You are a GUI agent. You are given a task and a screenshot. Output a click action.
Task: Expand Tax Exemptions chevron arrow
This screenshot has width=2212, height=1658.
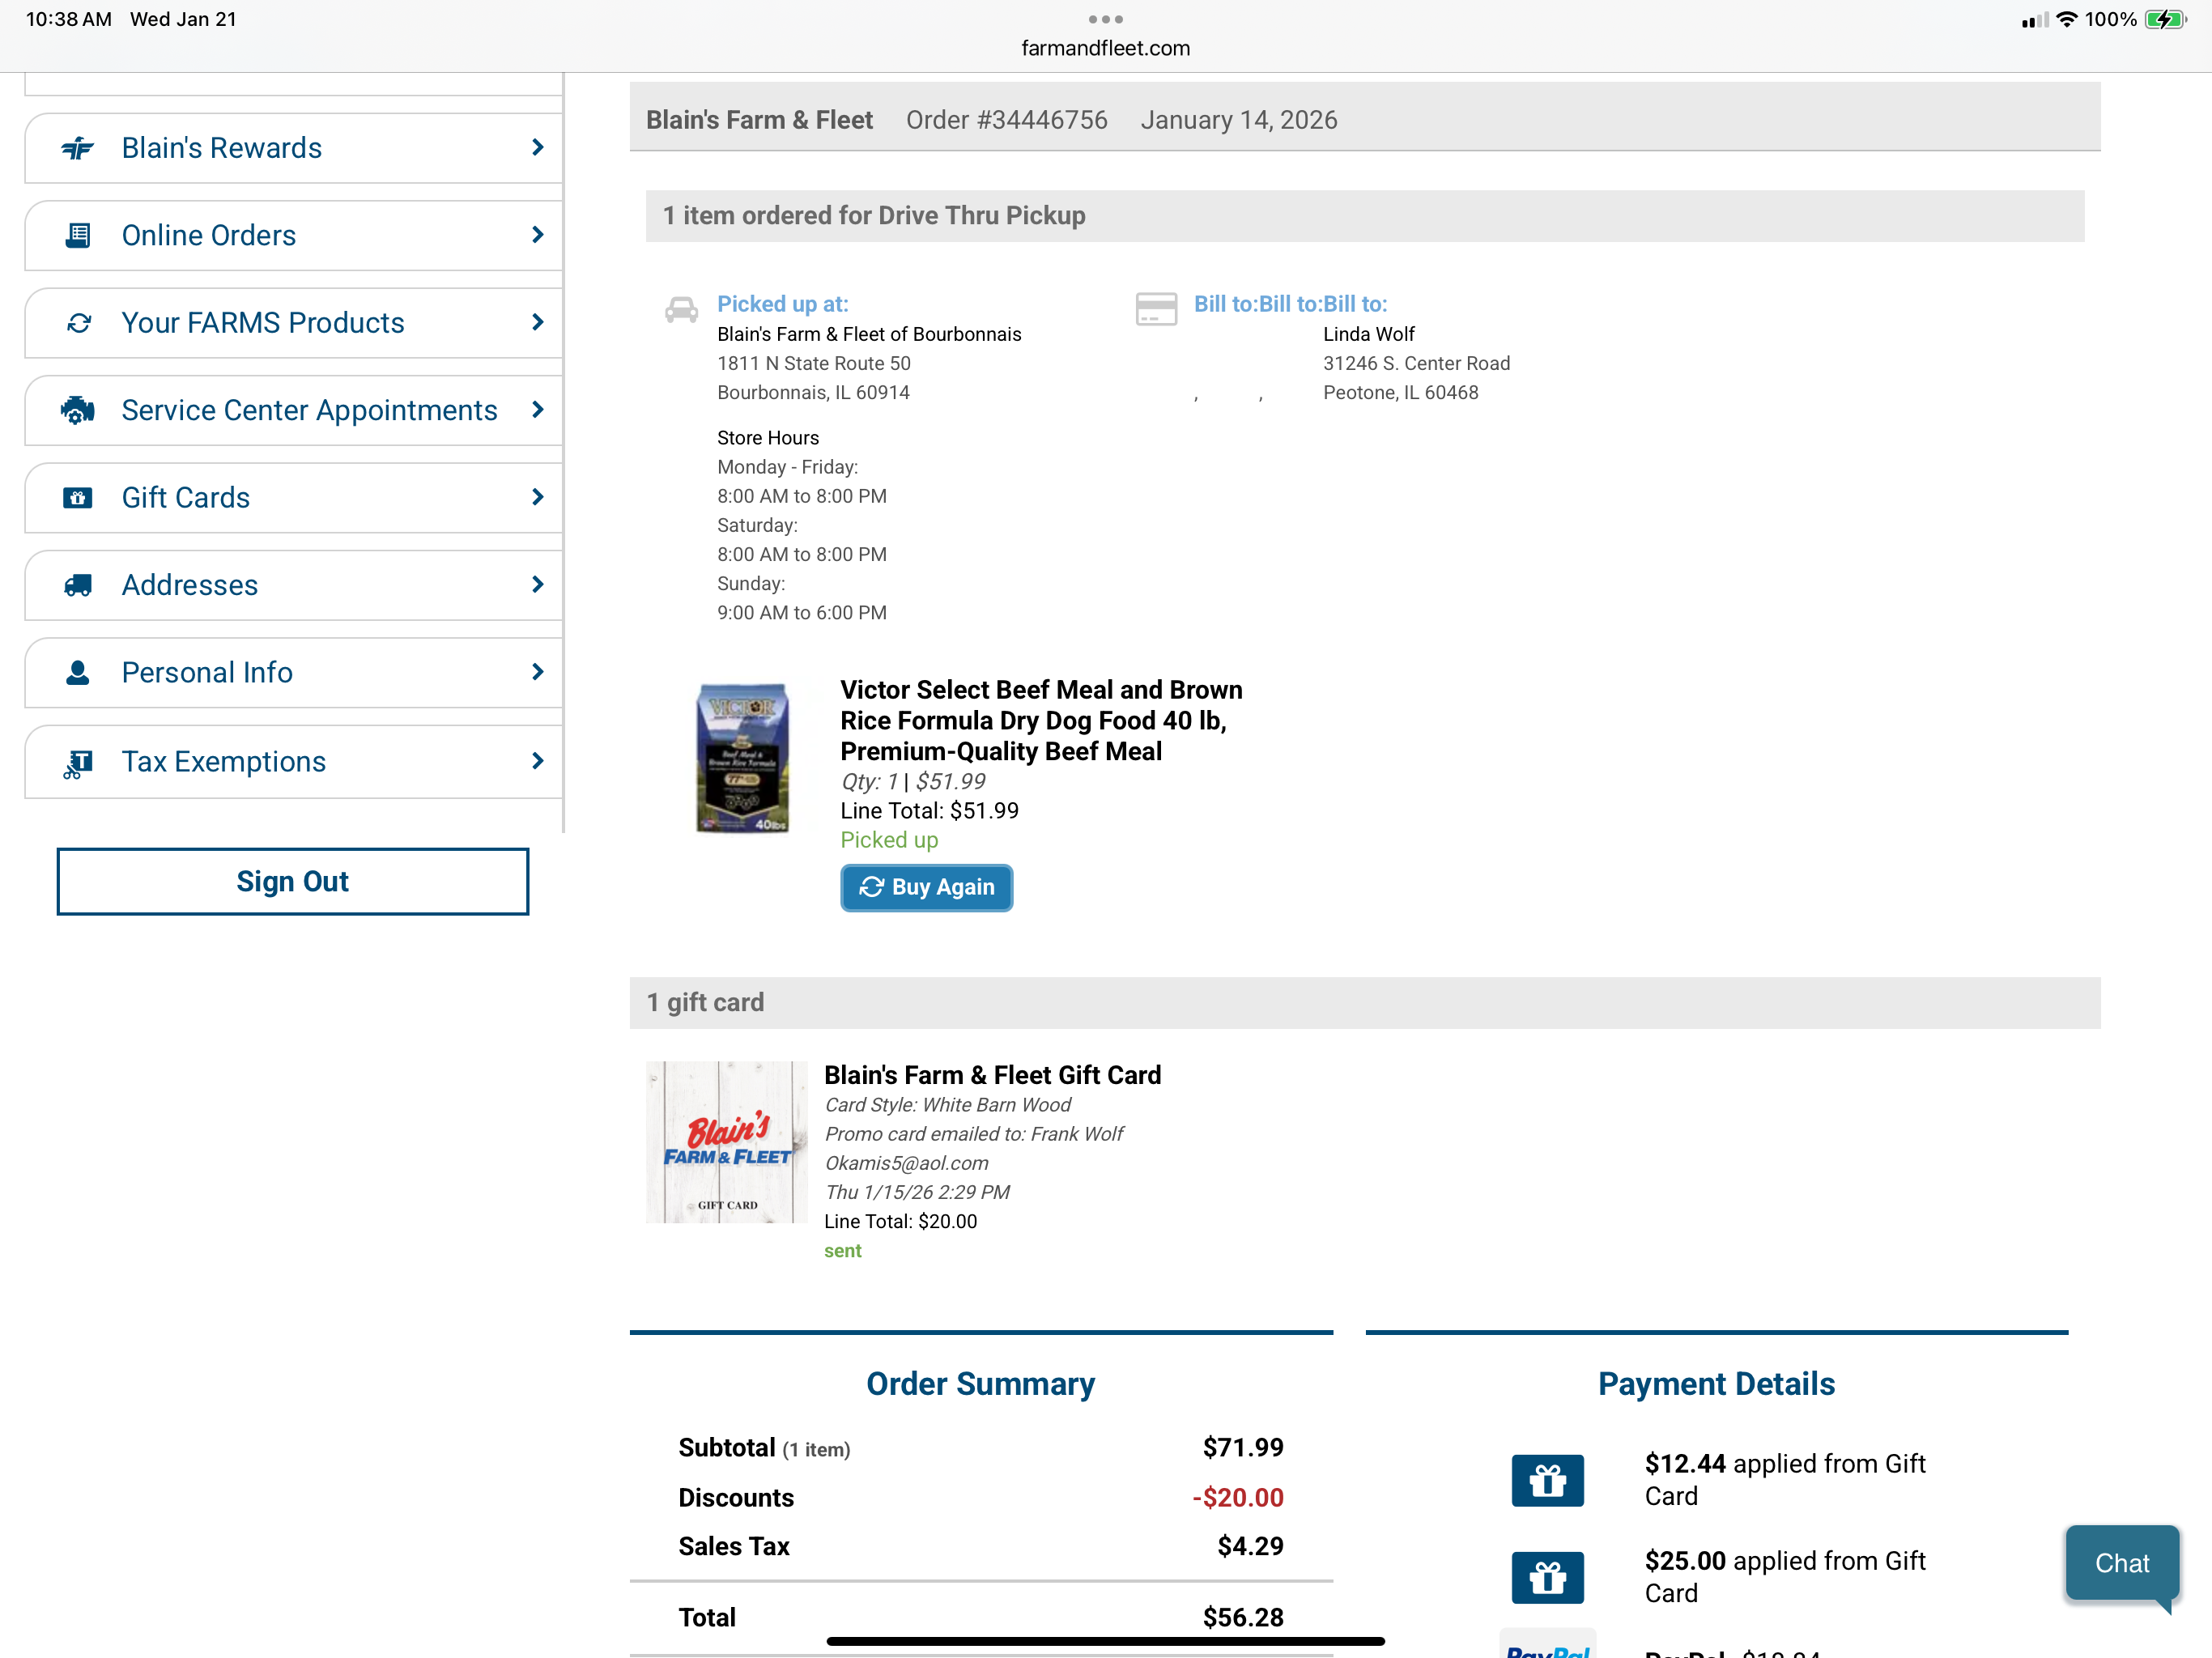537,762
